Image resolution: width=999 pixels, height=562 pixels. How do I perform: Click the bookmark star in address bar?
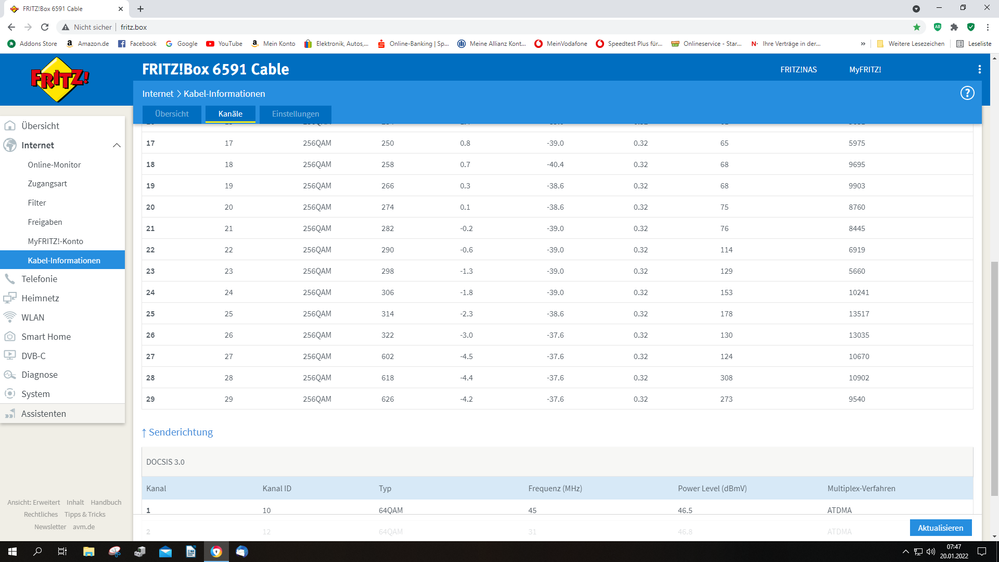pyautogui.click(x=916, y=27)
